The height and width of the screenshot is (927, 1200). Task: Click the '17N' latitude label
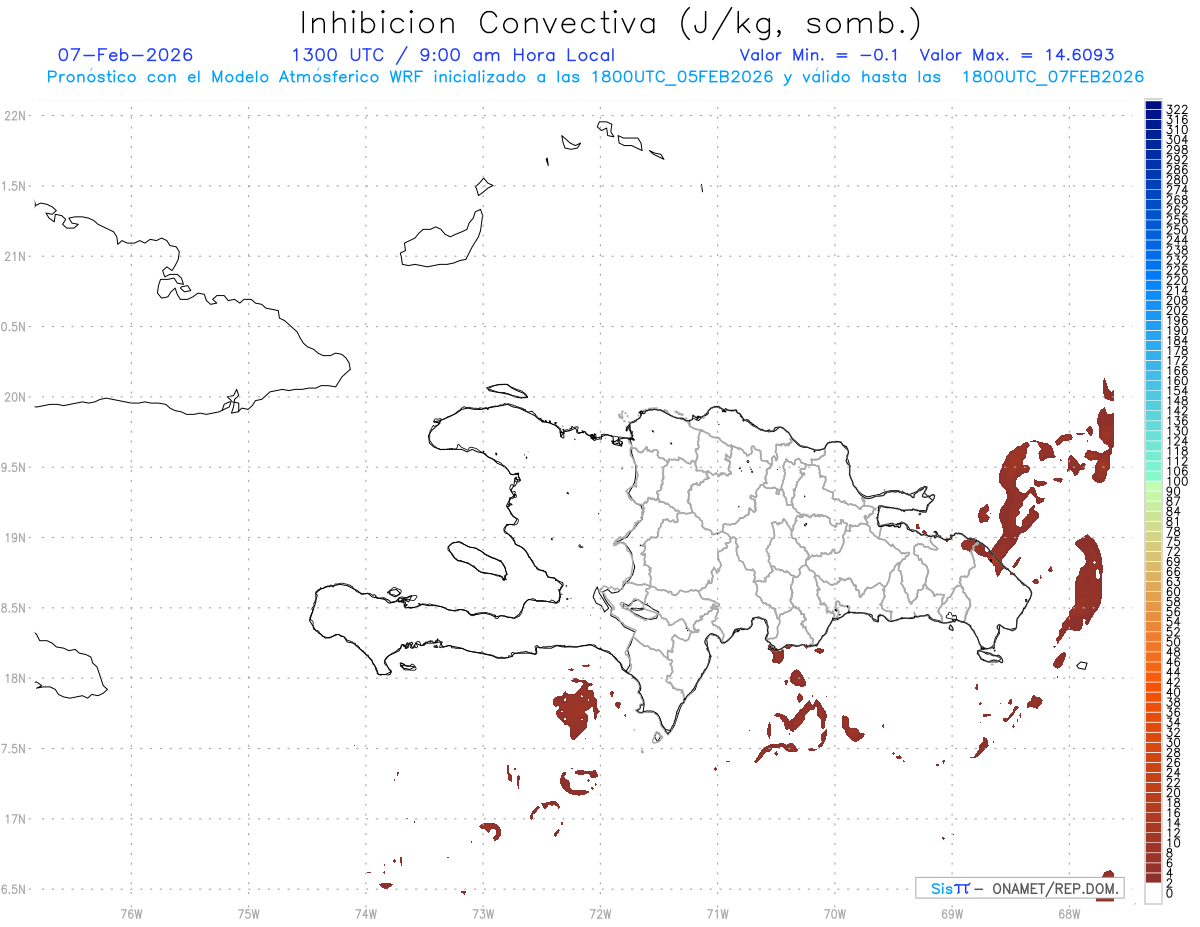click(x=14, y=819)
